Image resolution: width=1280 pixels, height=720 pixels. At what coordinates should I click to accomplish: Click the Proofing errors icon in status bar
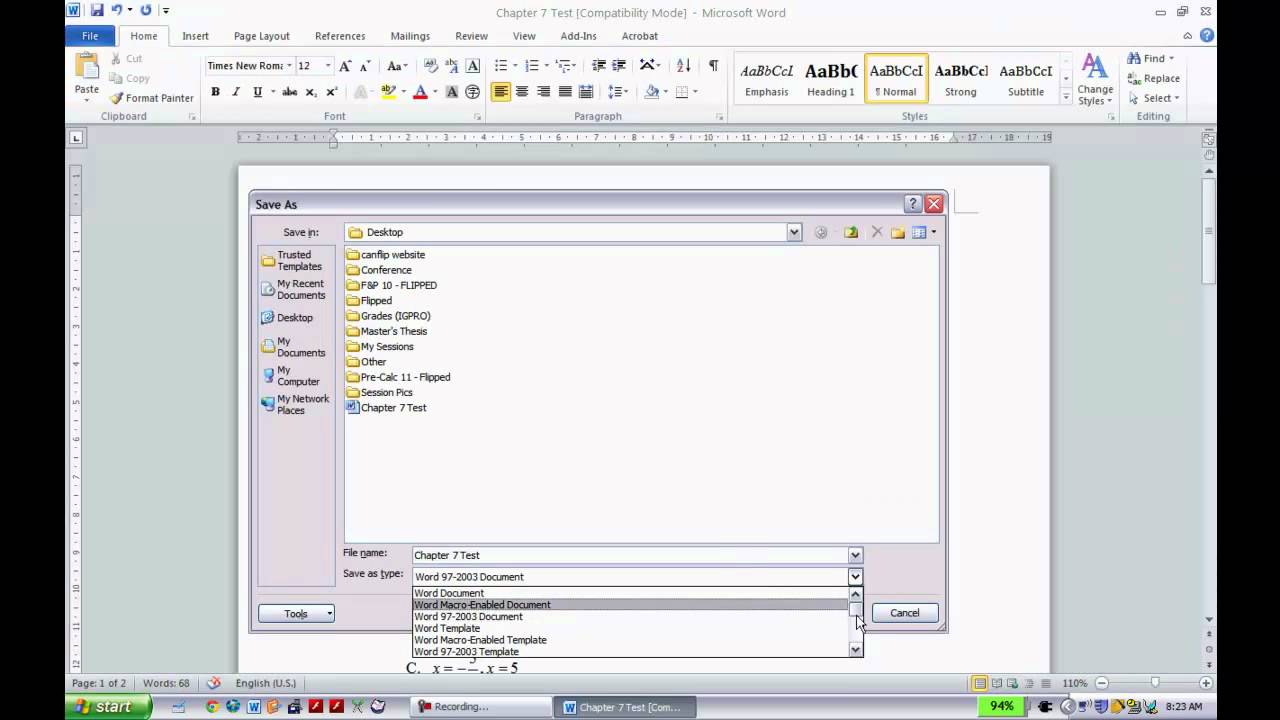point(213,683)
